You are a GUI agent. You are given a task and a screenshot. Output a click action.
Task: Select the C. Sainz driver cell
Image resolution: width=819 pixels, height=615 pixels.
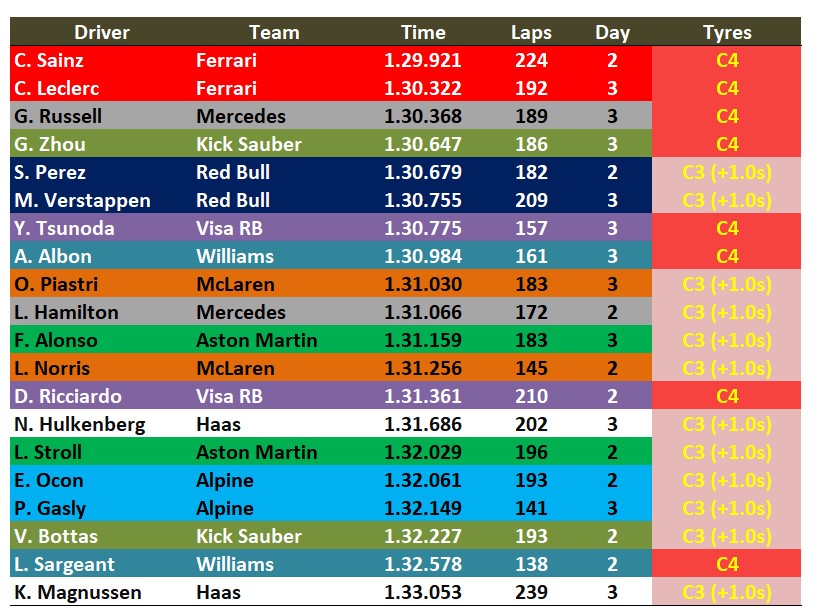coord(49,60)
